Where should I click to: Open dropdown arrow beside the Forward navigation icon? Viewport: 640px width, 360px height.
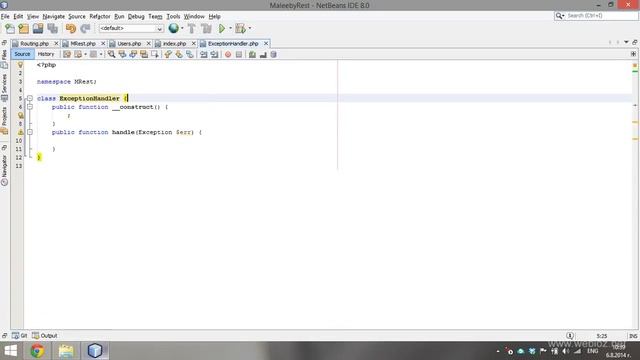(101, 54)
